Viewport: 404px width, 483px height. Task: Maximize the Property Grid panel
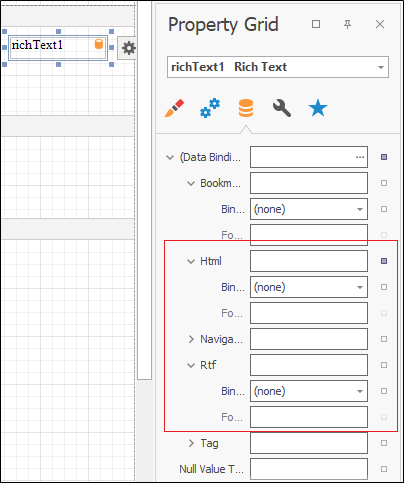(316, 24)
